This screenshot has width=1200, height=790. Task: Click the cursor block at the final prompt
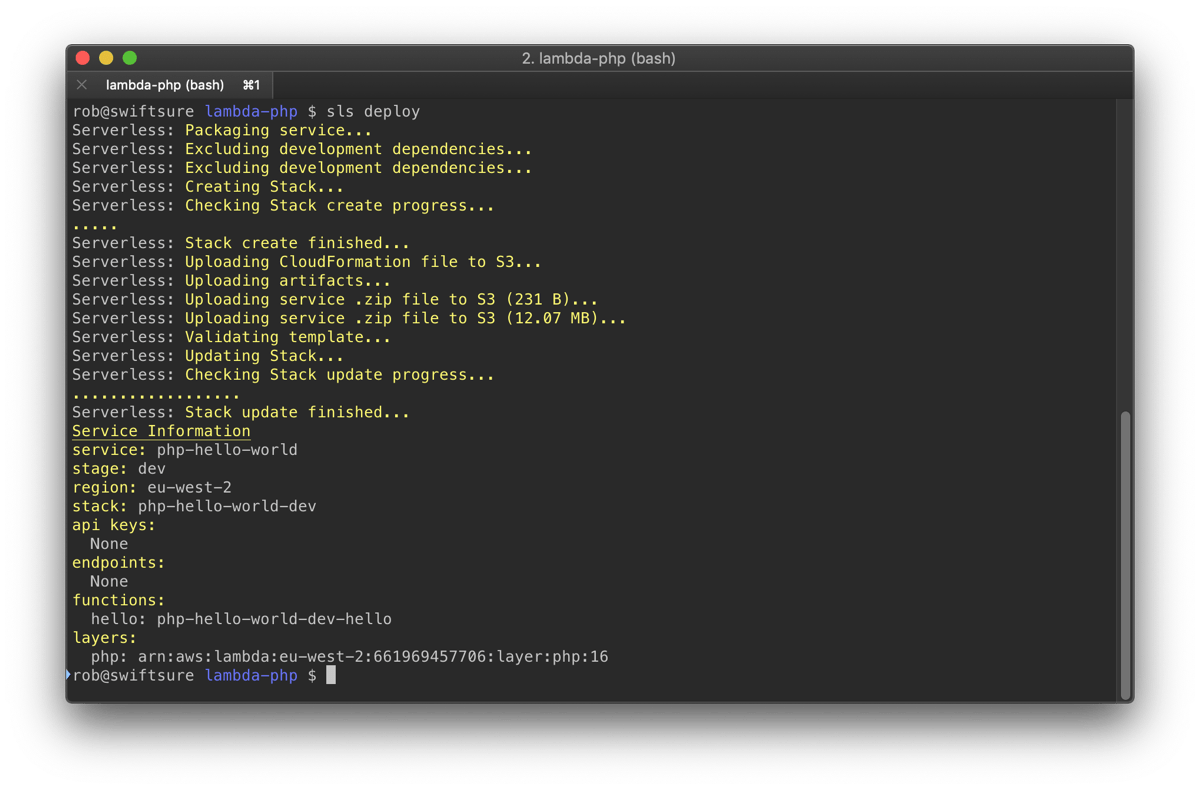(331, 676)
